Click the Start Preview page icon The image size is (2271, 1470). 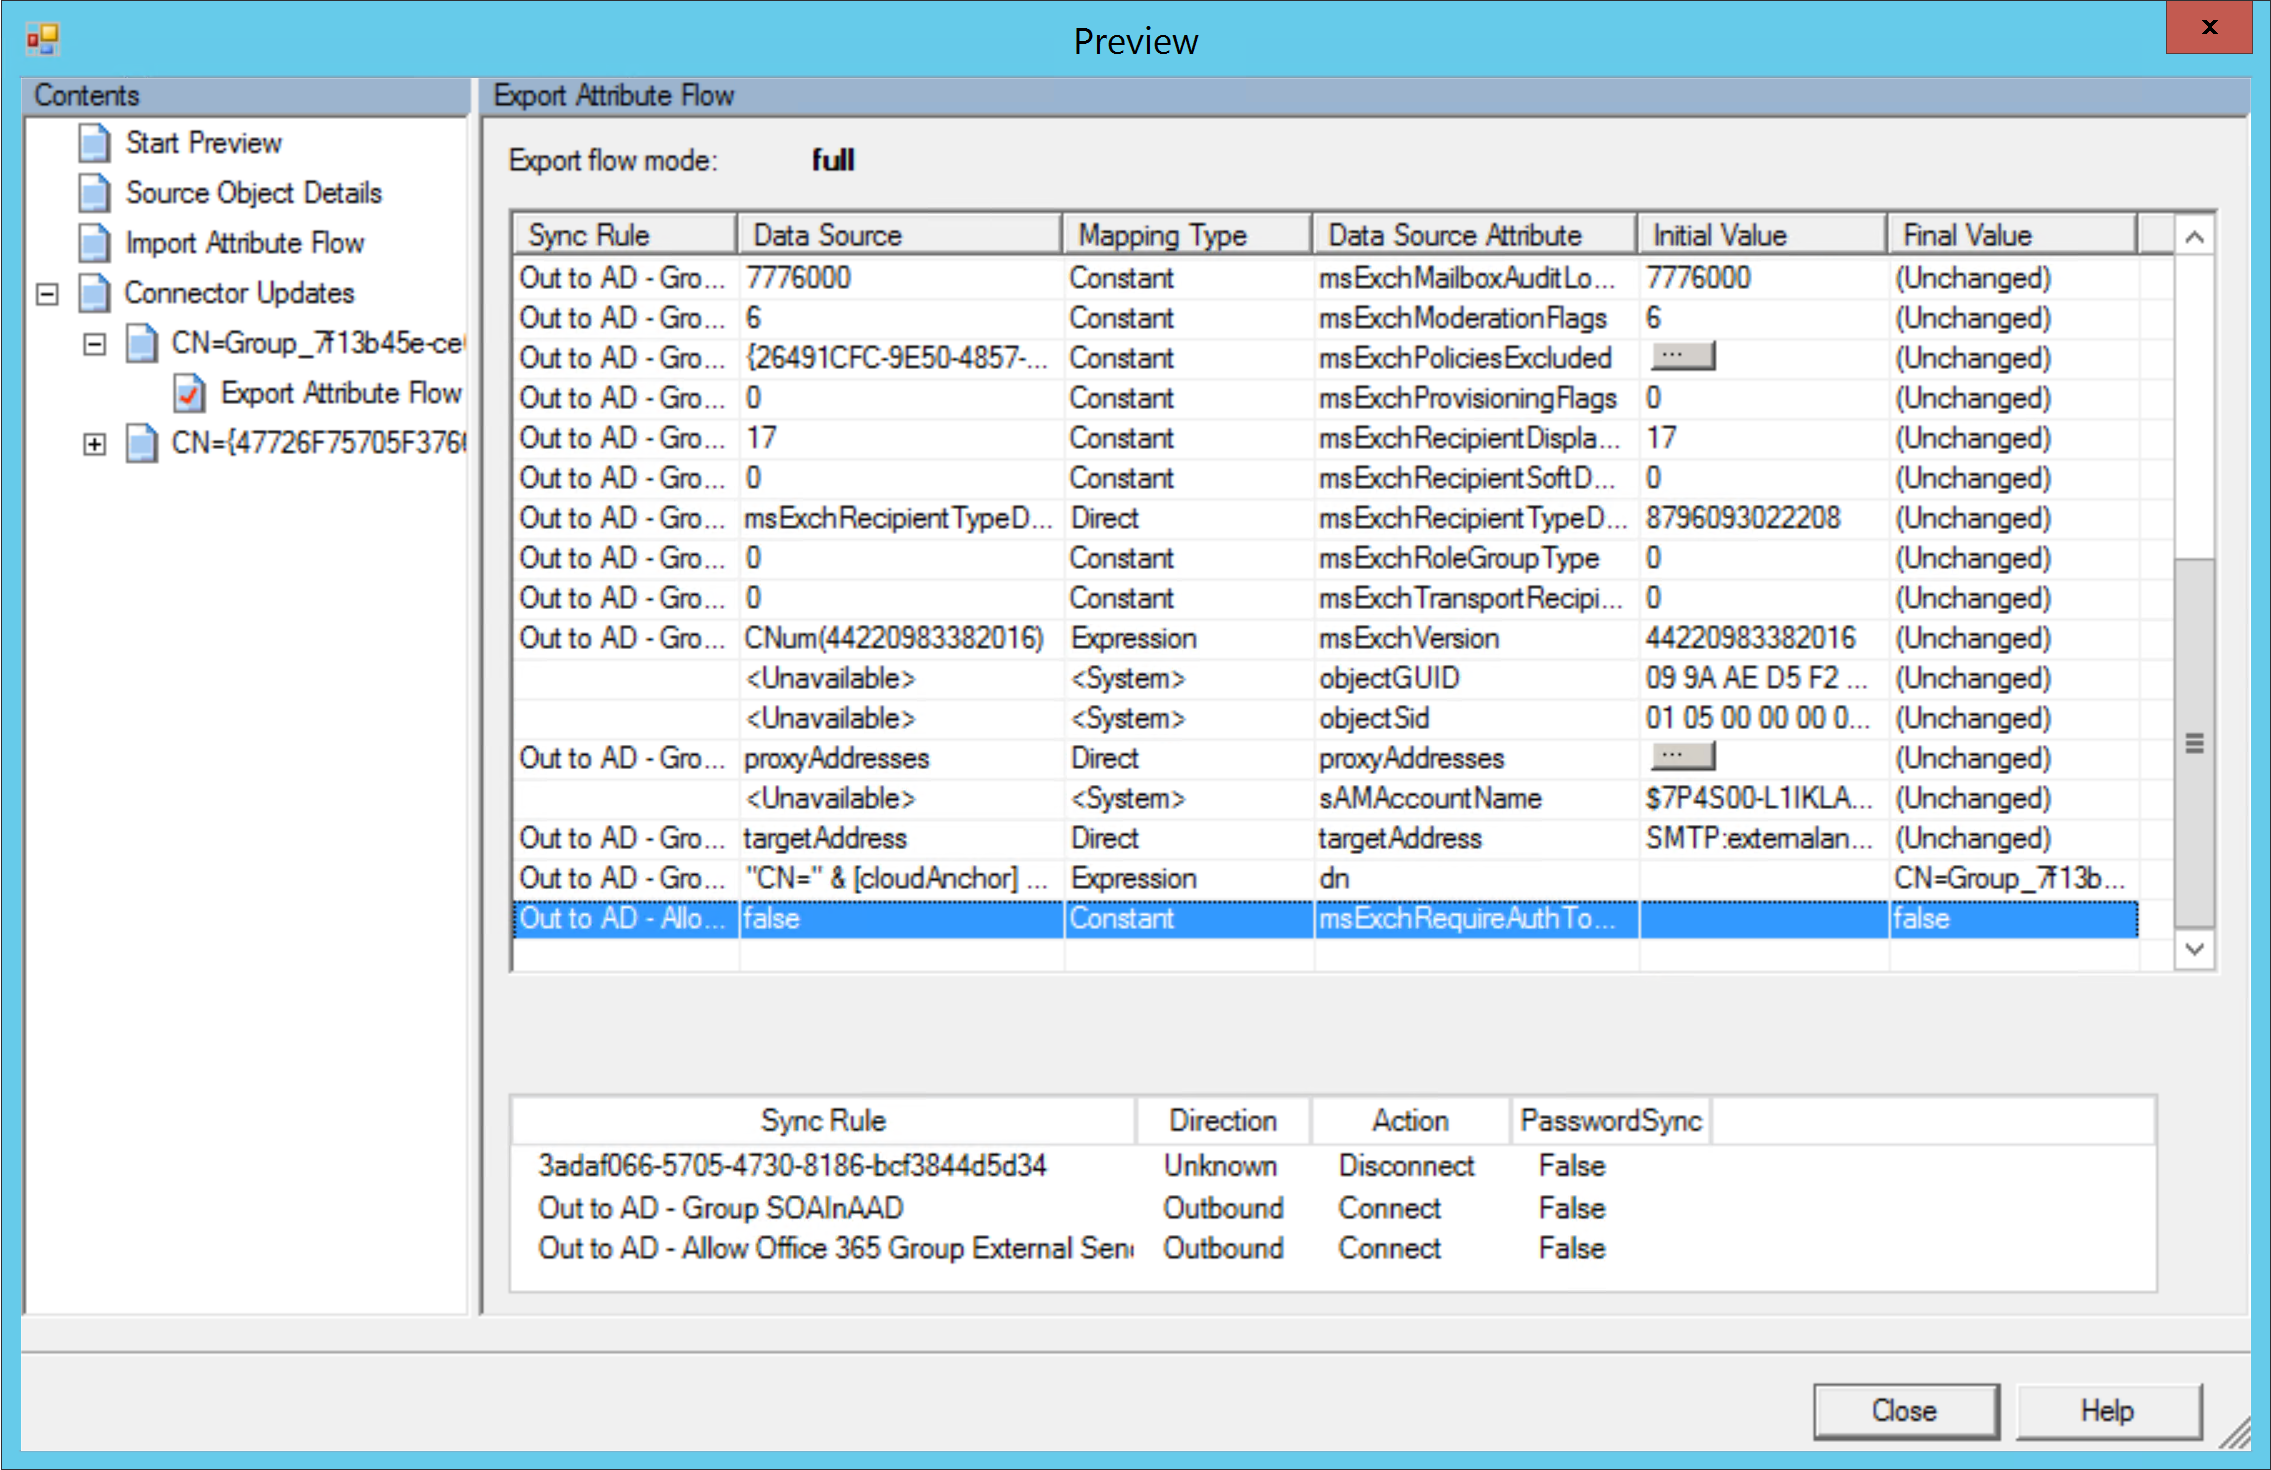(x=94, y=143)
